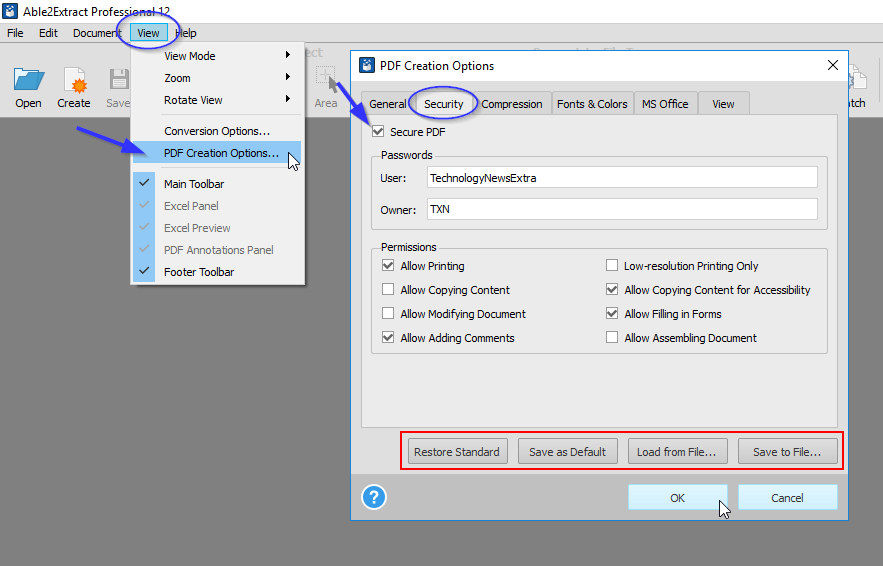Switch to the Fonts & Colors tab
Screen dimensions: 883x566
pyautogui.click(x=592, y=104)
